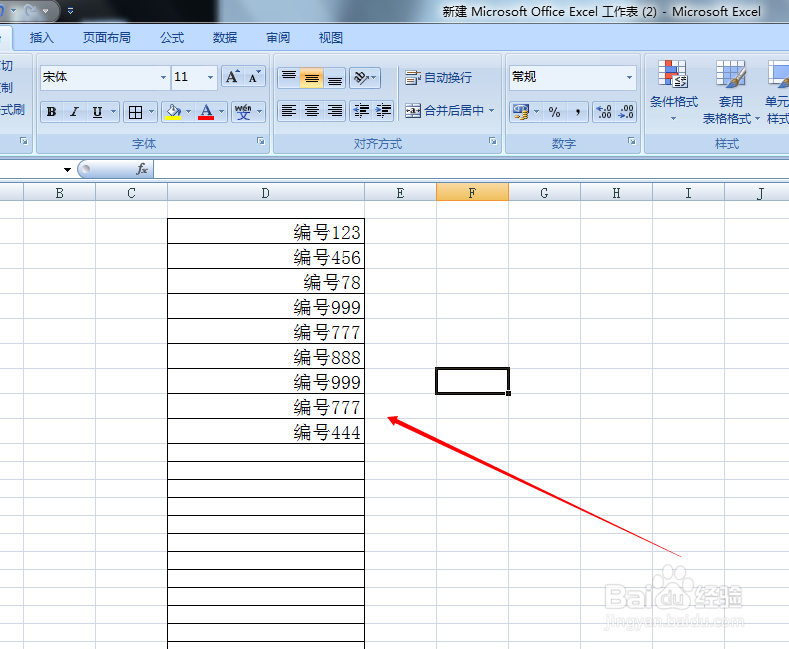Click the Borders icon
This screenshot has height=649, width=789.
point(135,112)
